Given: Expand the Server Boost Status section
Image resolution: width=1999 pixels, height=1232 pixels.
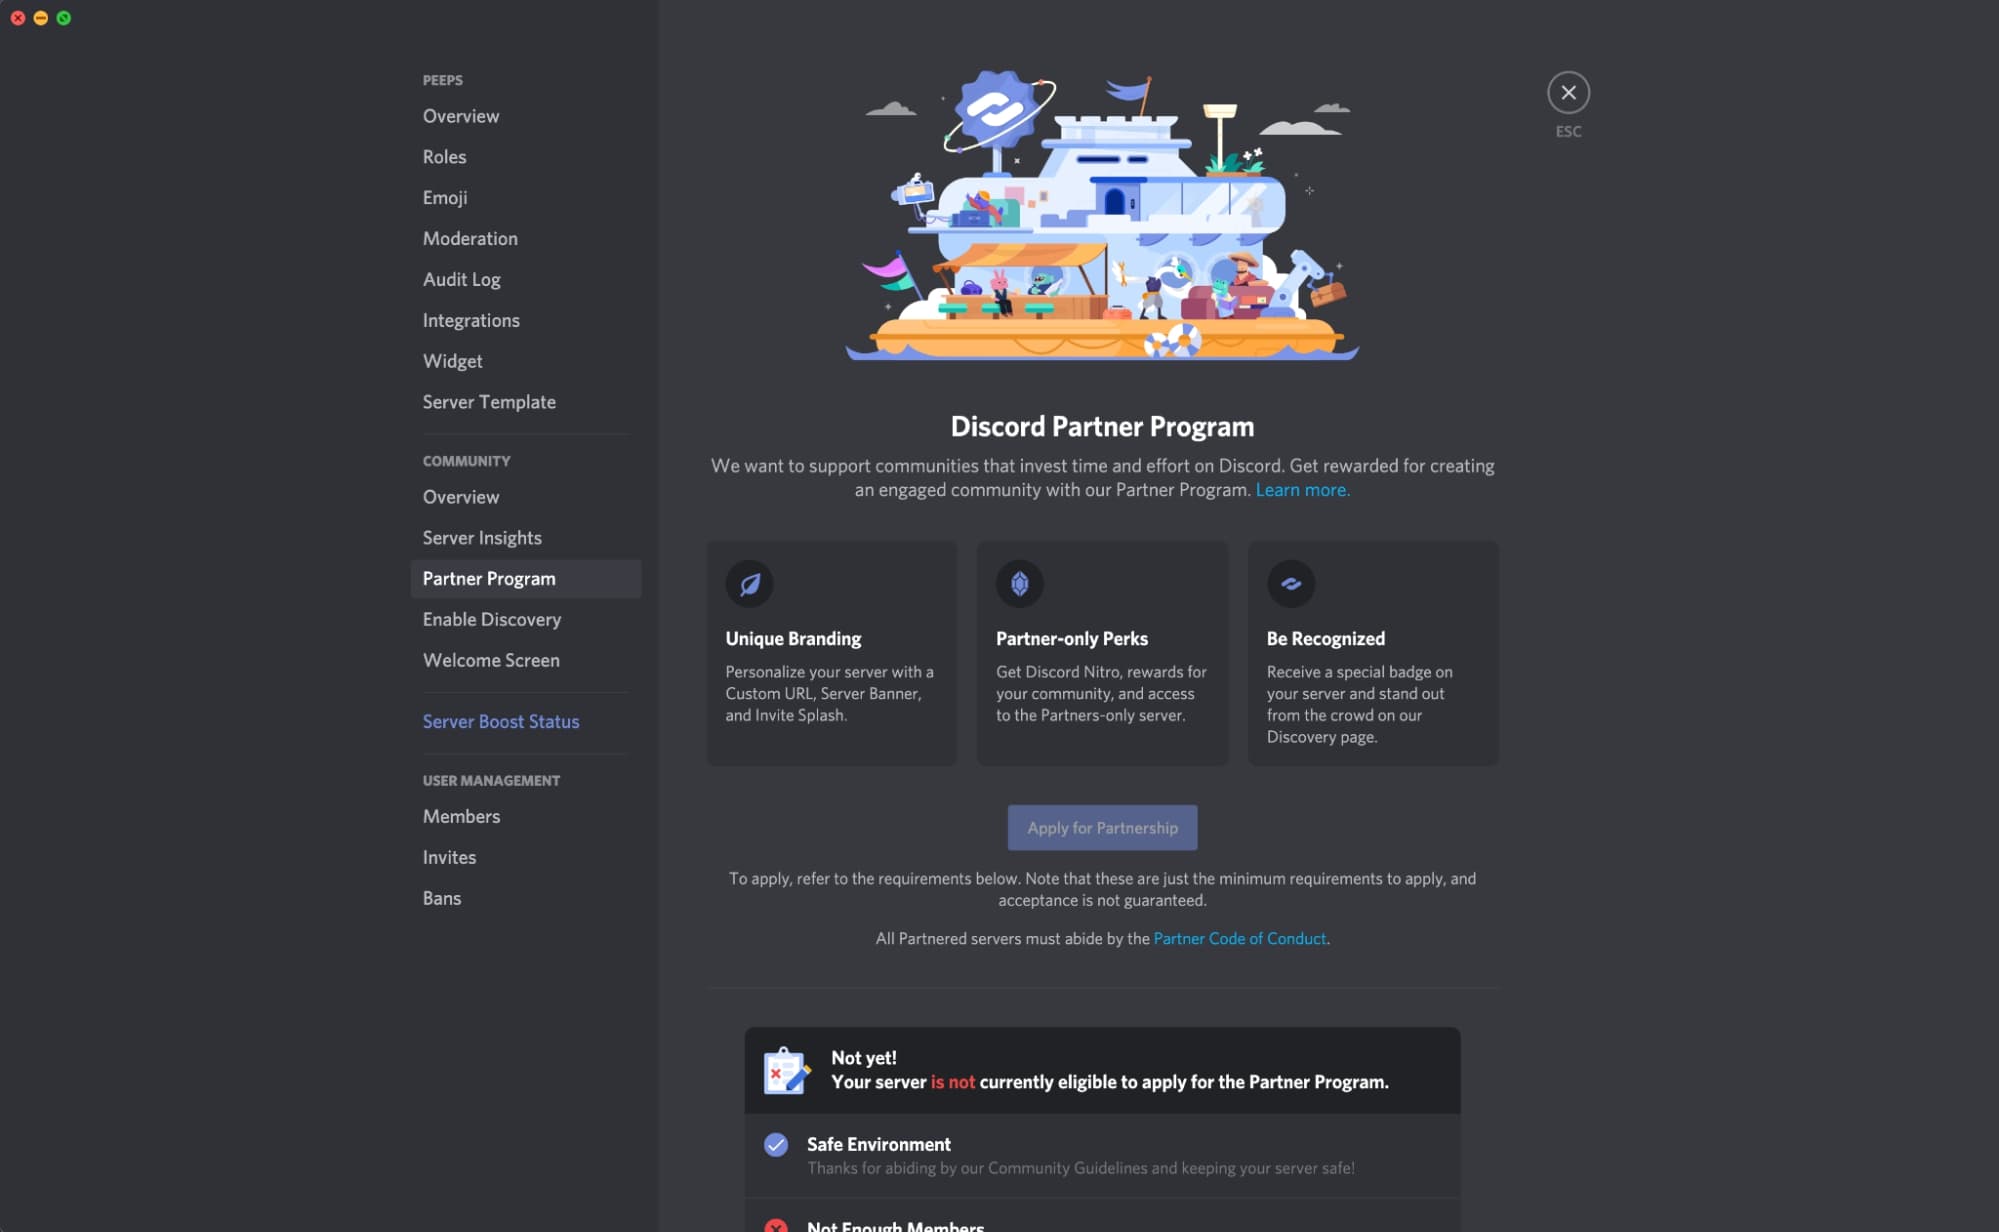Looking at the screenshot, I should [501, 721].
